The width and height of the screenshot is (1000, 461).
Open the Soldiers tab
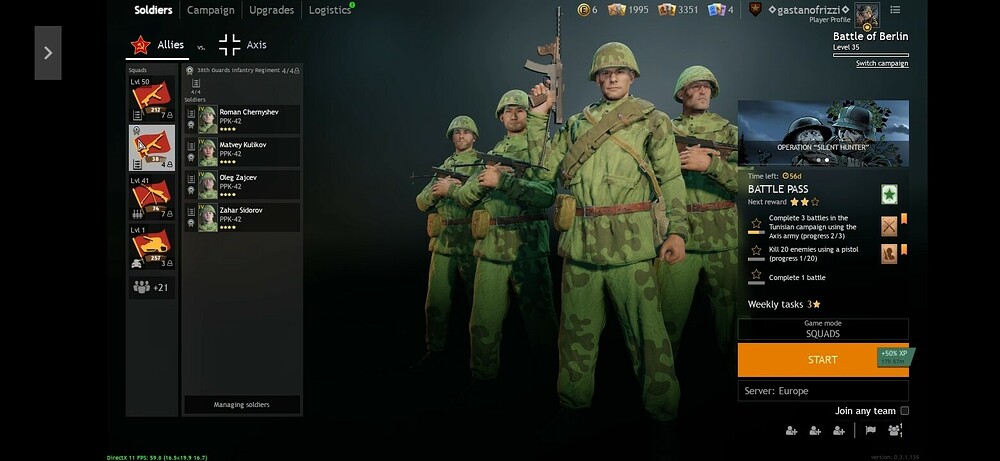(x=153, y=10)
